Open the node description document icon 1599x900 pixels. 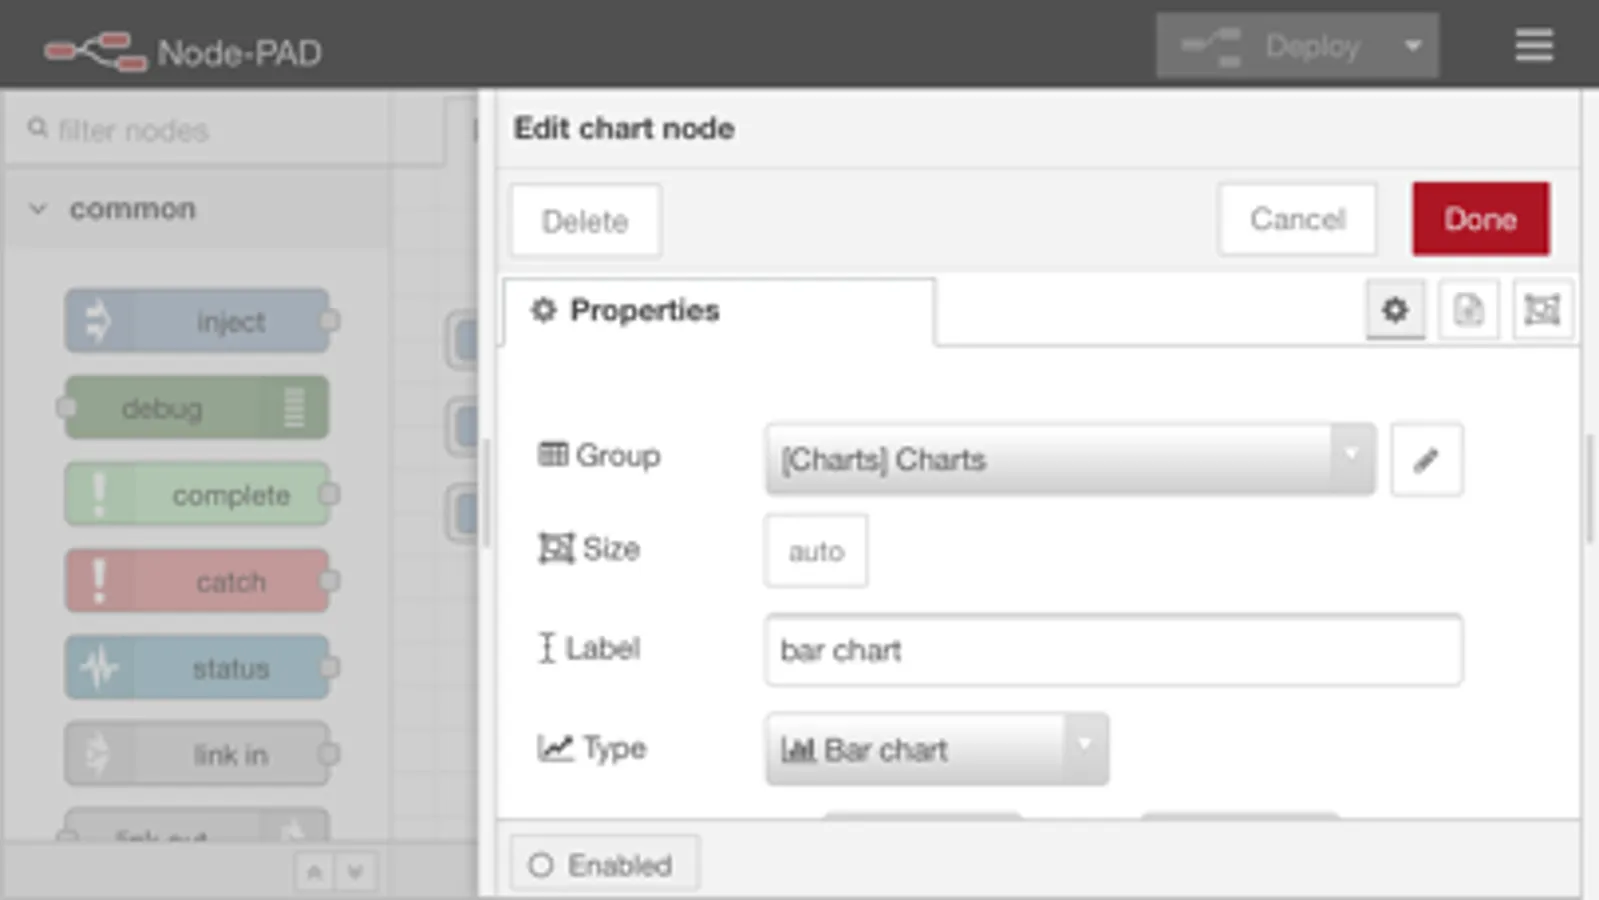tap(1468, 310)
